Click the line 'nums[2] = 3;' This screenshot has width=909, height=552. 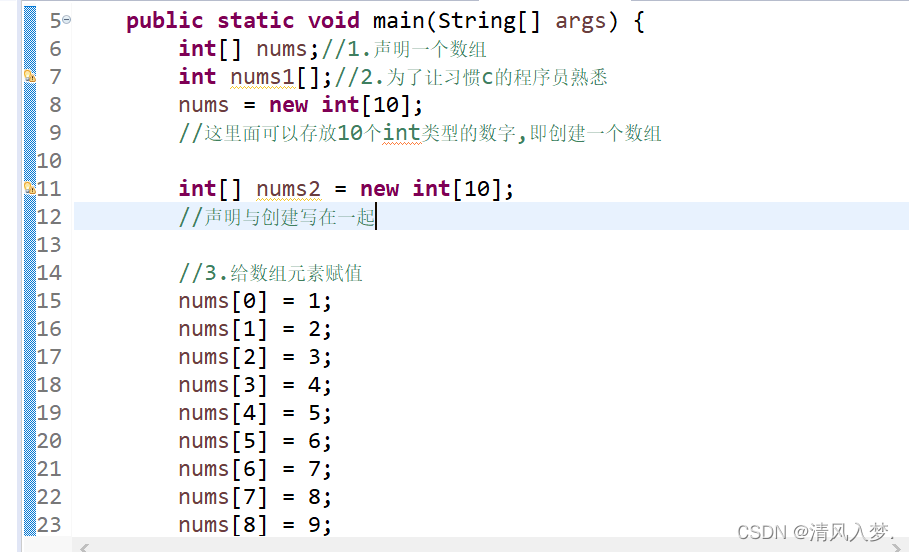tap(255, 357)
